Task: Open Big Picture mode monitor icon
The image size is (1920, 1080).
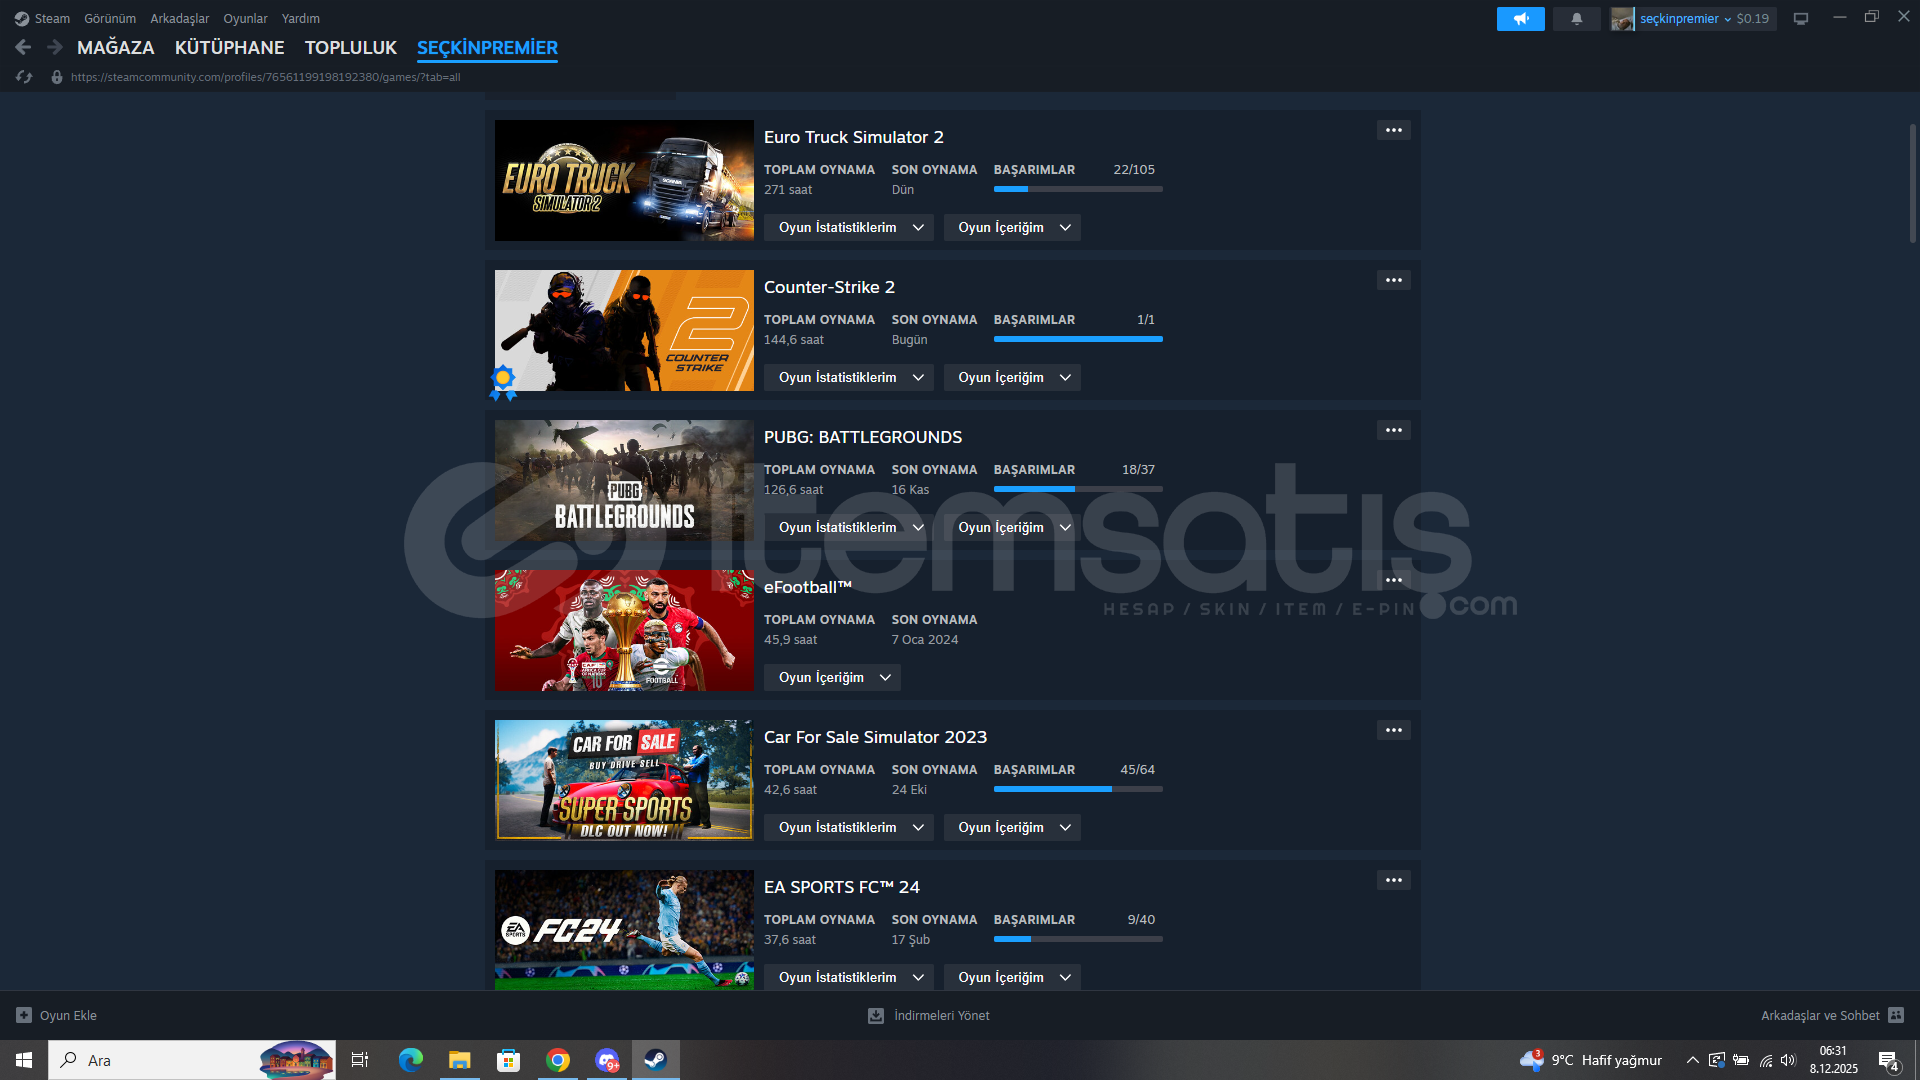Action: [1801, 19]
